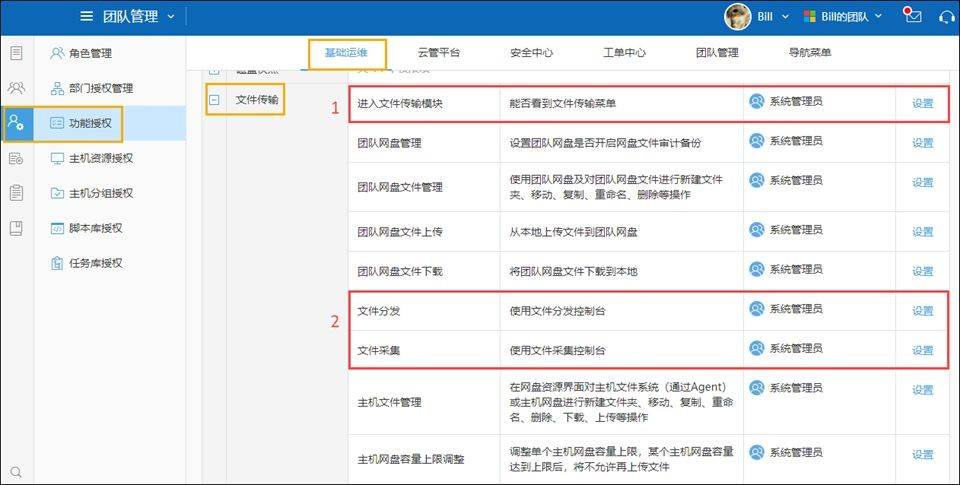This screenshot has height=485, width=960.
Task: Select the 文件分发 function name
Action: pos(379,310)
